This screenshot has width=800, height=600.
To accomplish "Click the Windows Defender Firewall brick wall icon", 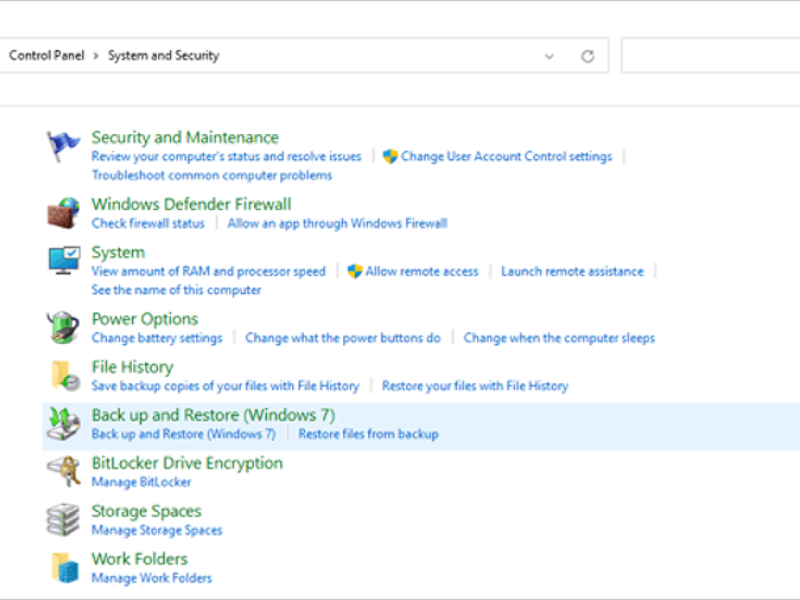I will coord(63,213).
